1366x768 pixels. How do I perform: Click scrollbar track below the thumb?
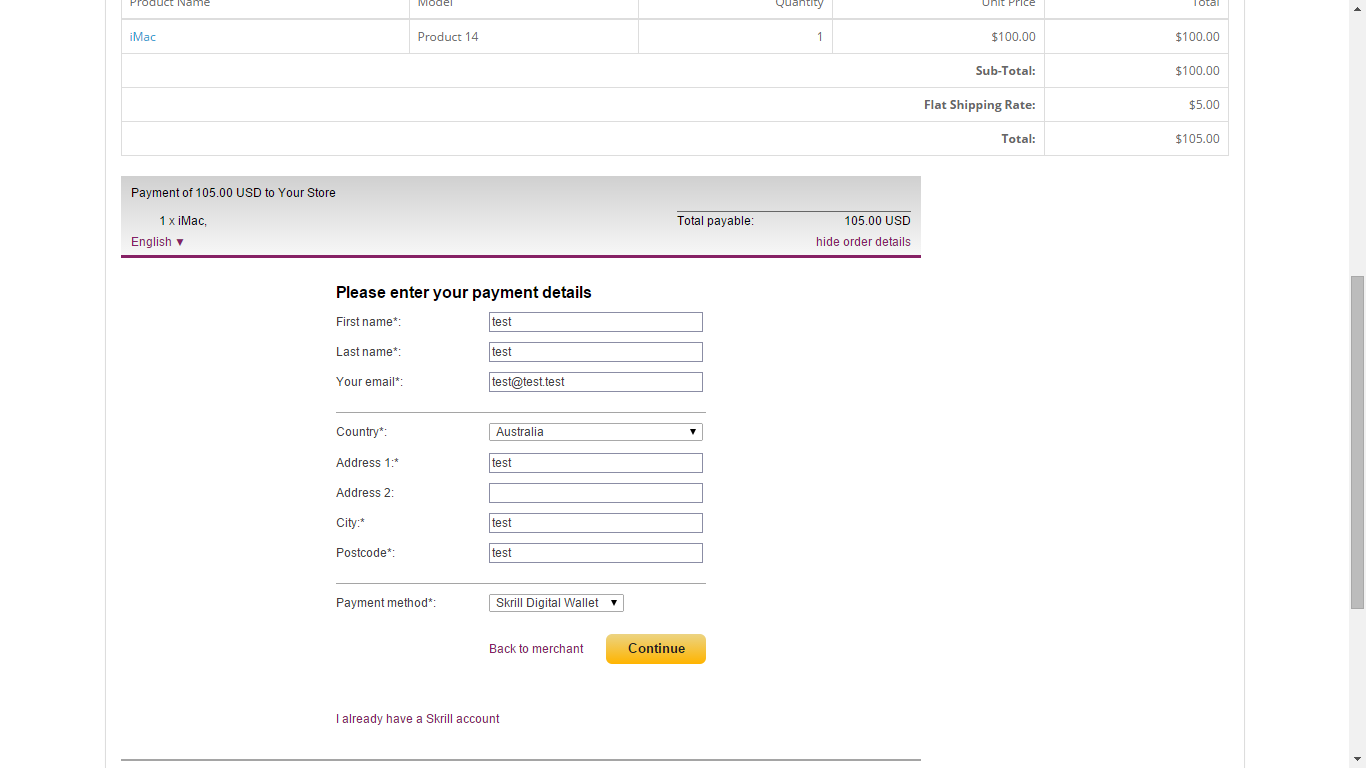coord(1357,680)
